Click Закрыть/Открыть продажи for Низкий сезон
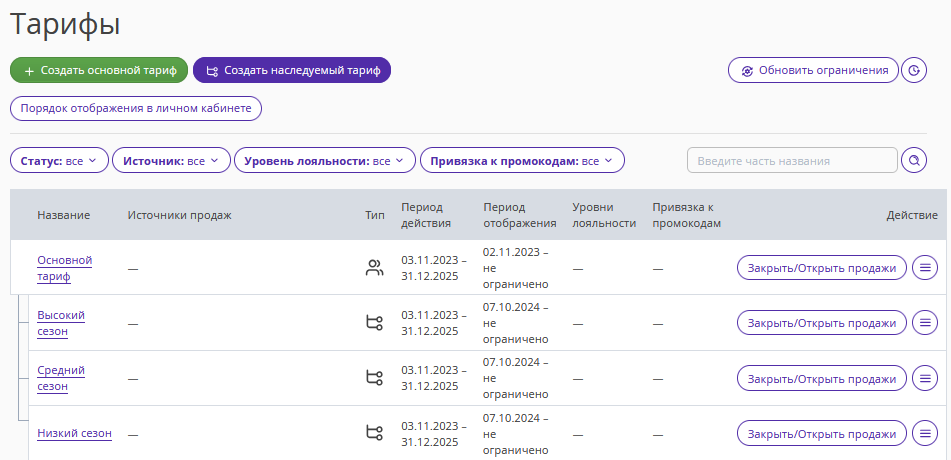The image size is (951, 460). coord(822,433)
